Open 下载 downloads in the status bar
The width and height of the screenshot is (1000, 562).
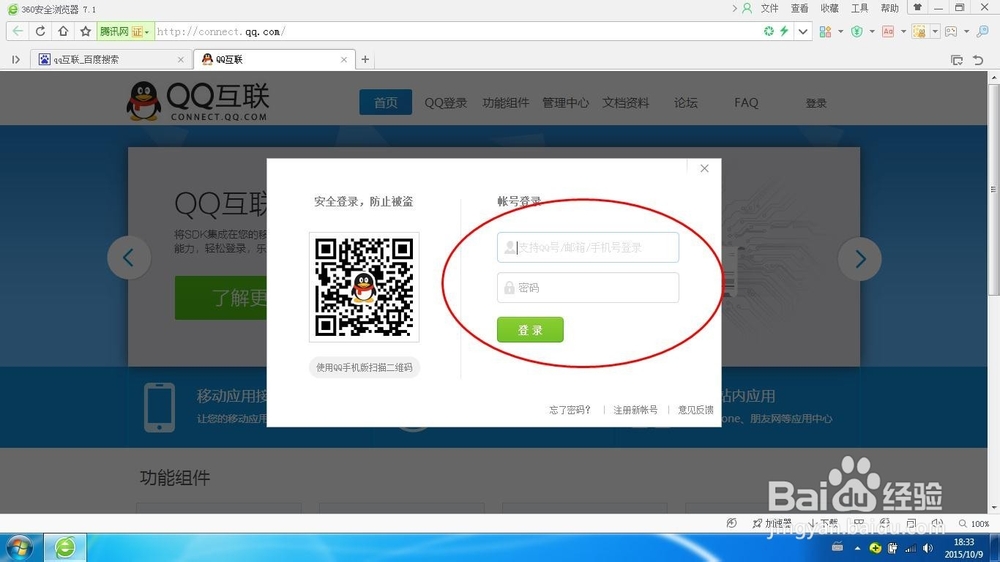823,523
